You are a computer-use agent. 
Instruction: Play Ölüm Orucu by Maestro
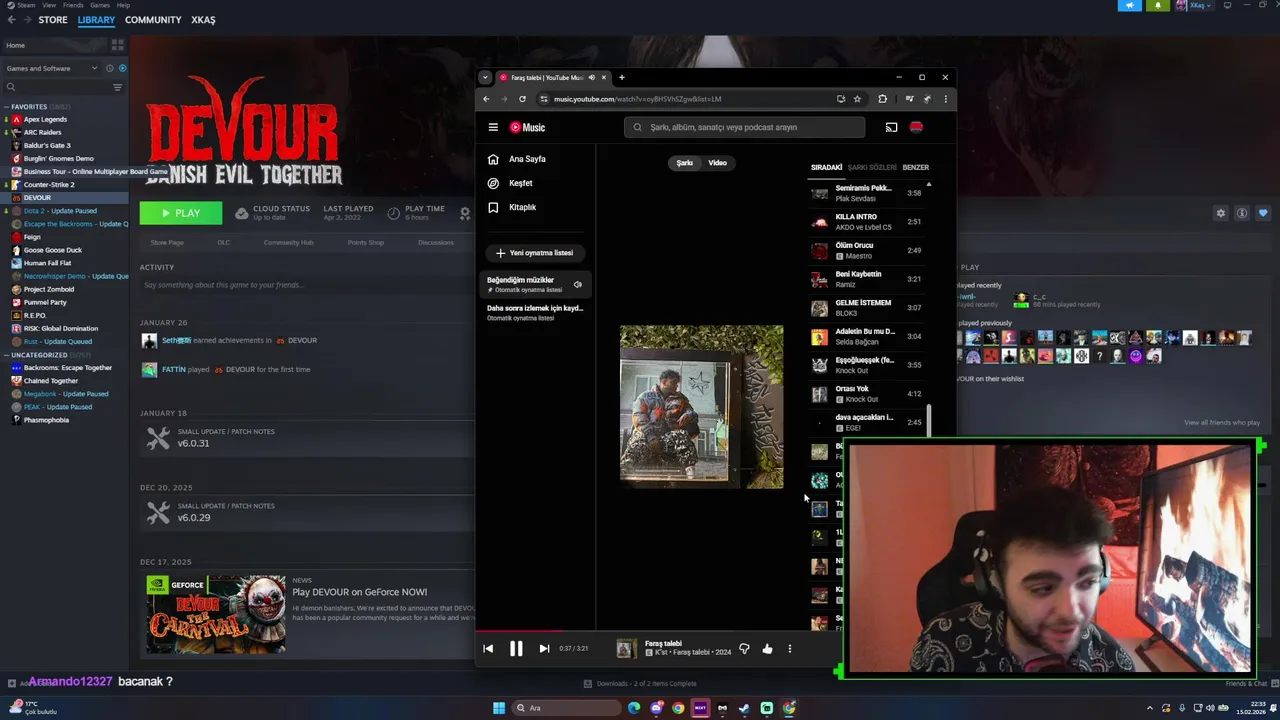point(866,250)
